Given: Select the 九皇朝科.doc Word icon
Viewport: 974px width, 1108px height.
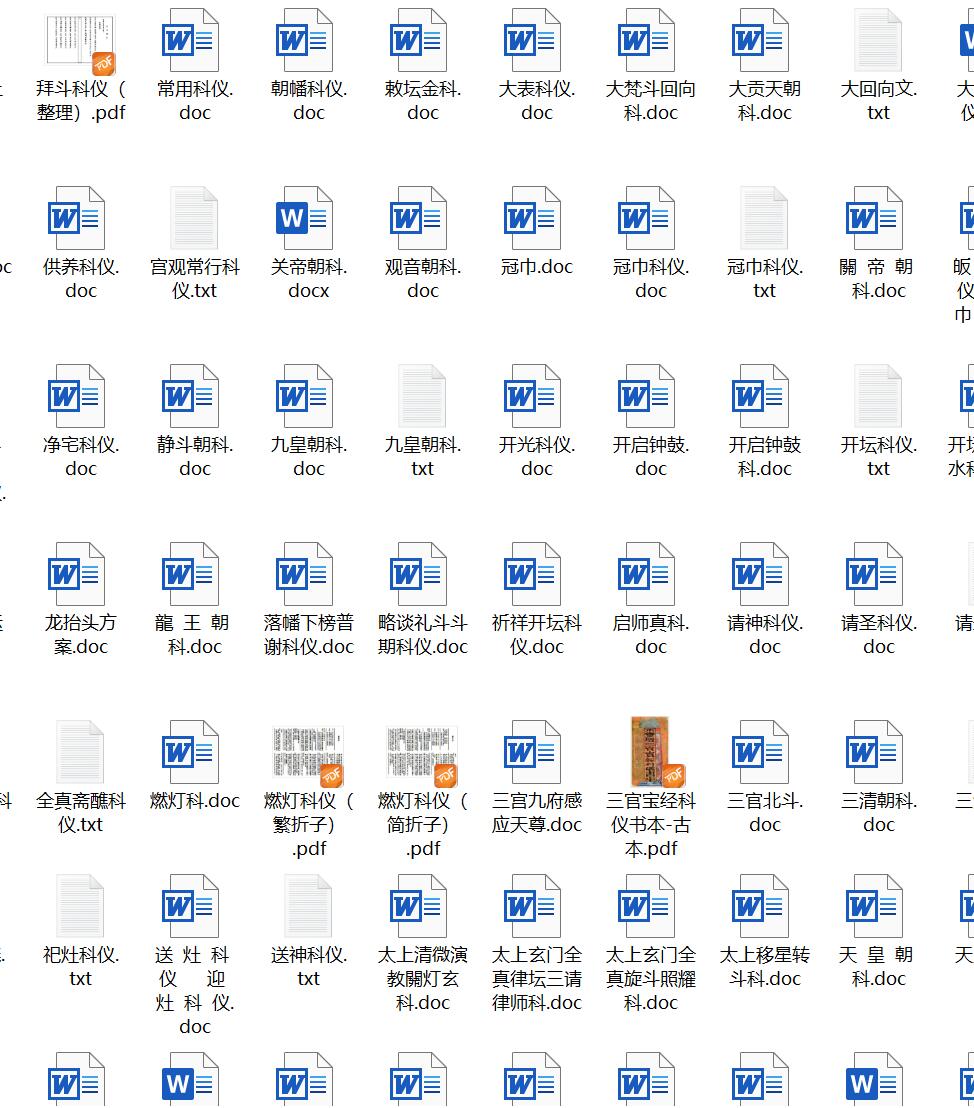Looking at the screenshot, I should pos(305,396).
